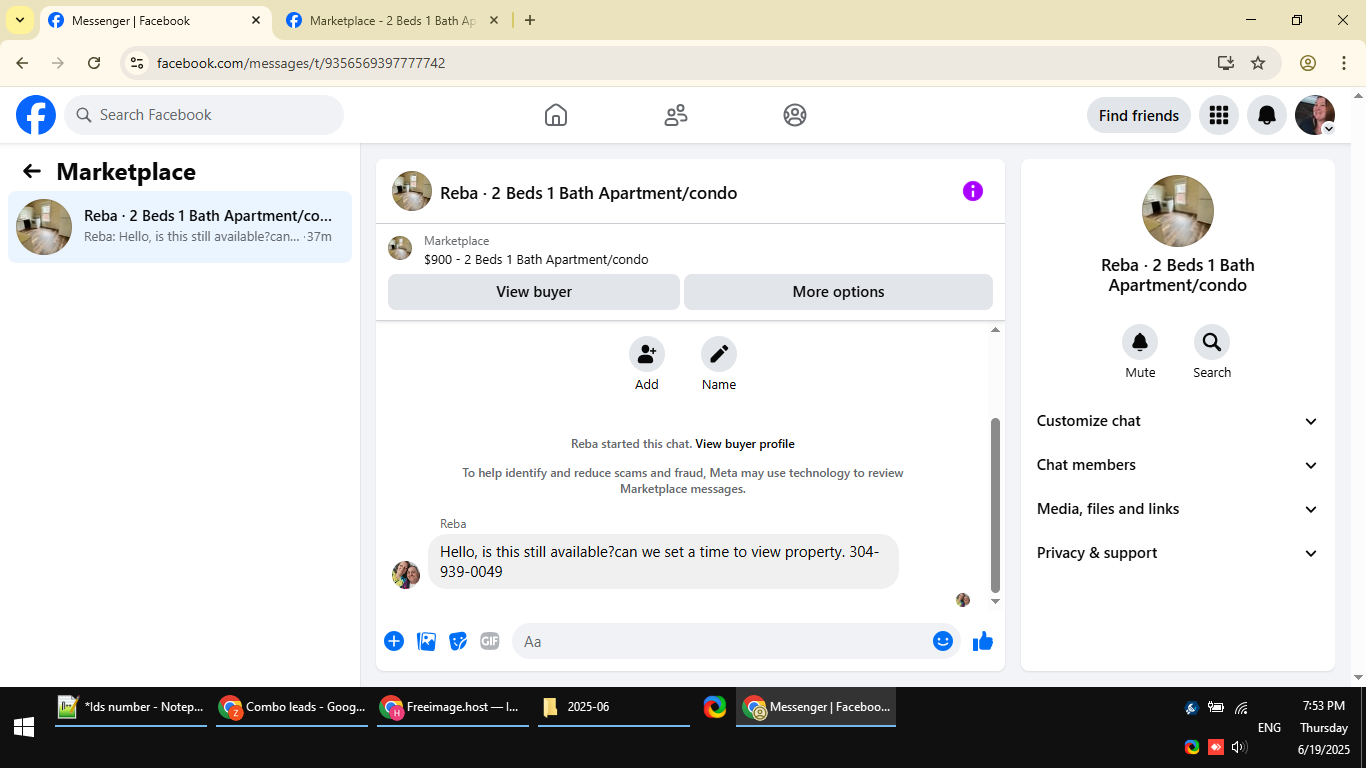Click the scroll-down arrow of chat scrollbar
This screenshot has height=768, width=1366.
click(995, 601)
